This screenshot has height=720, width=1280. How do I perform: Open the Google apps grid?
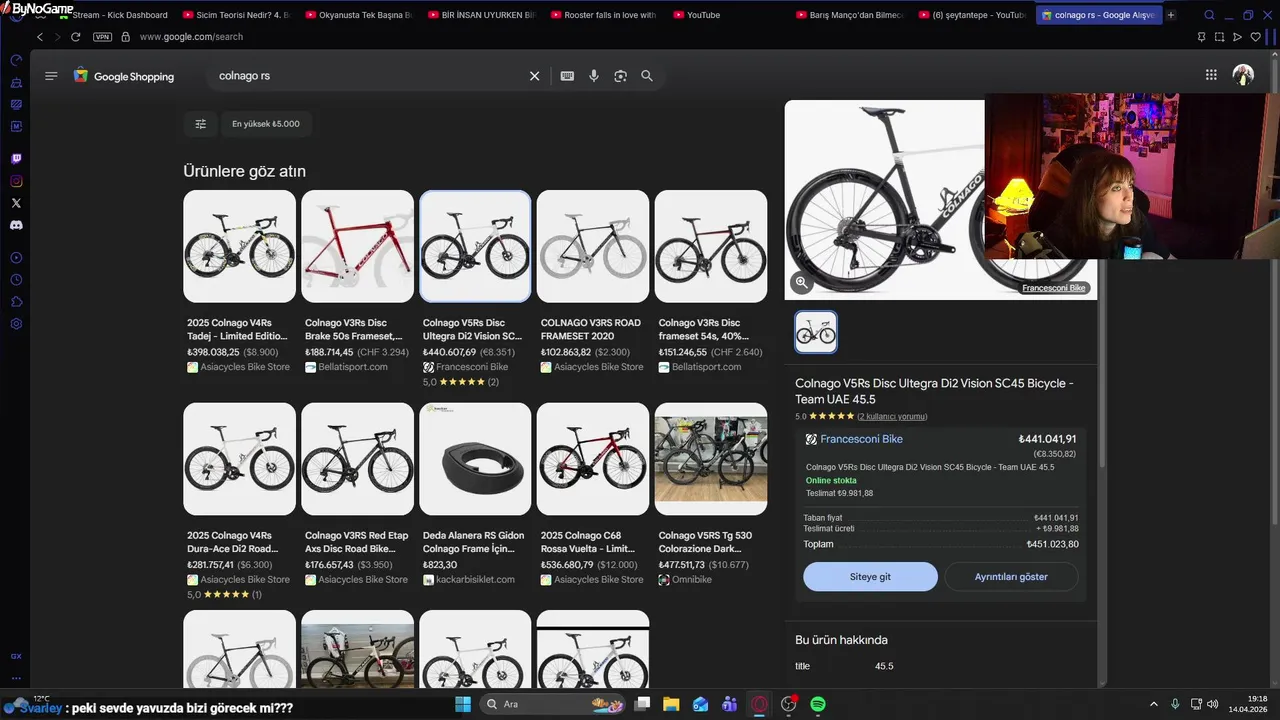click(x=1211, y=75)
